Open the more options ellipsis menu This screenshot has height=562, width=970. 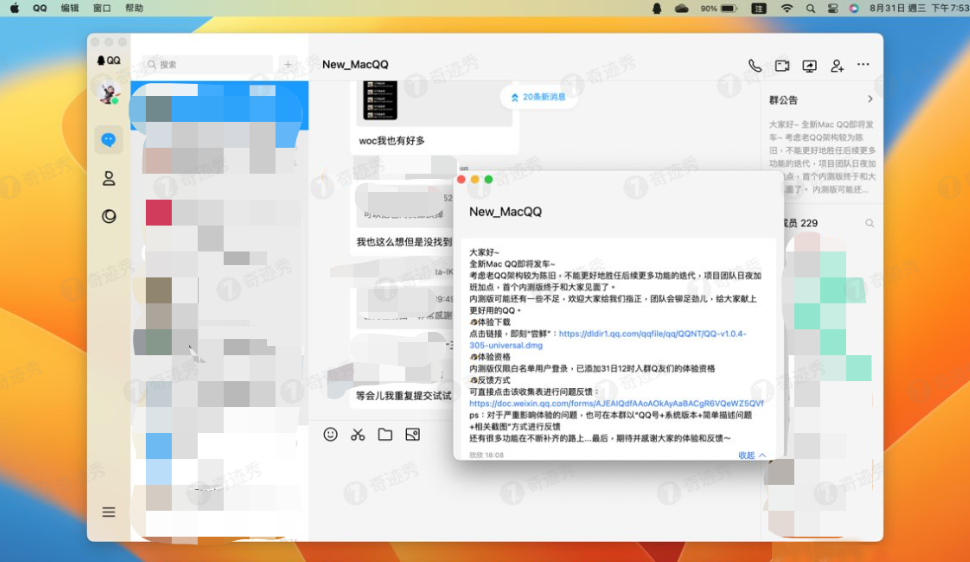(863, 64)
